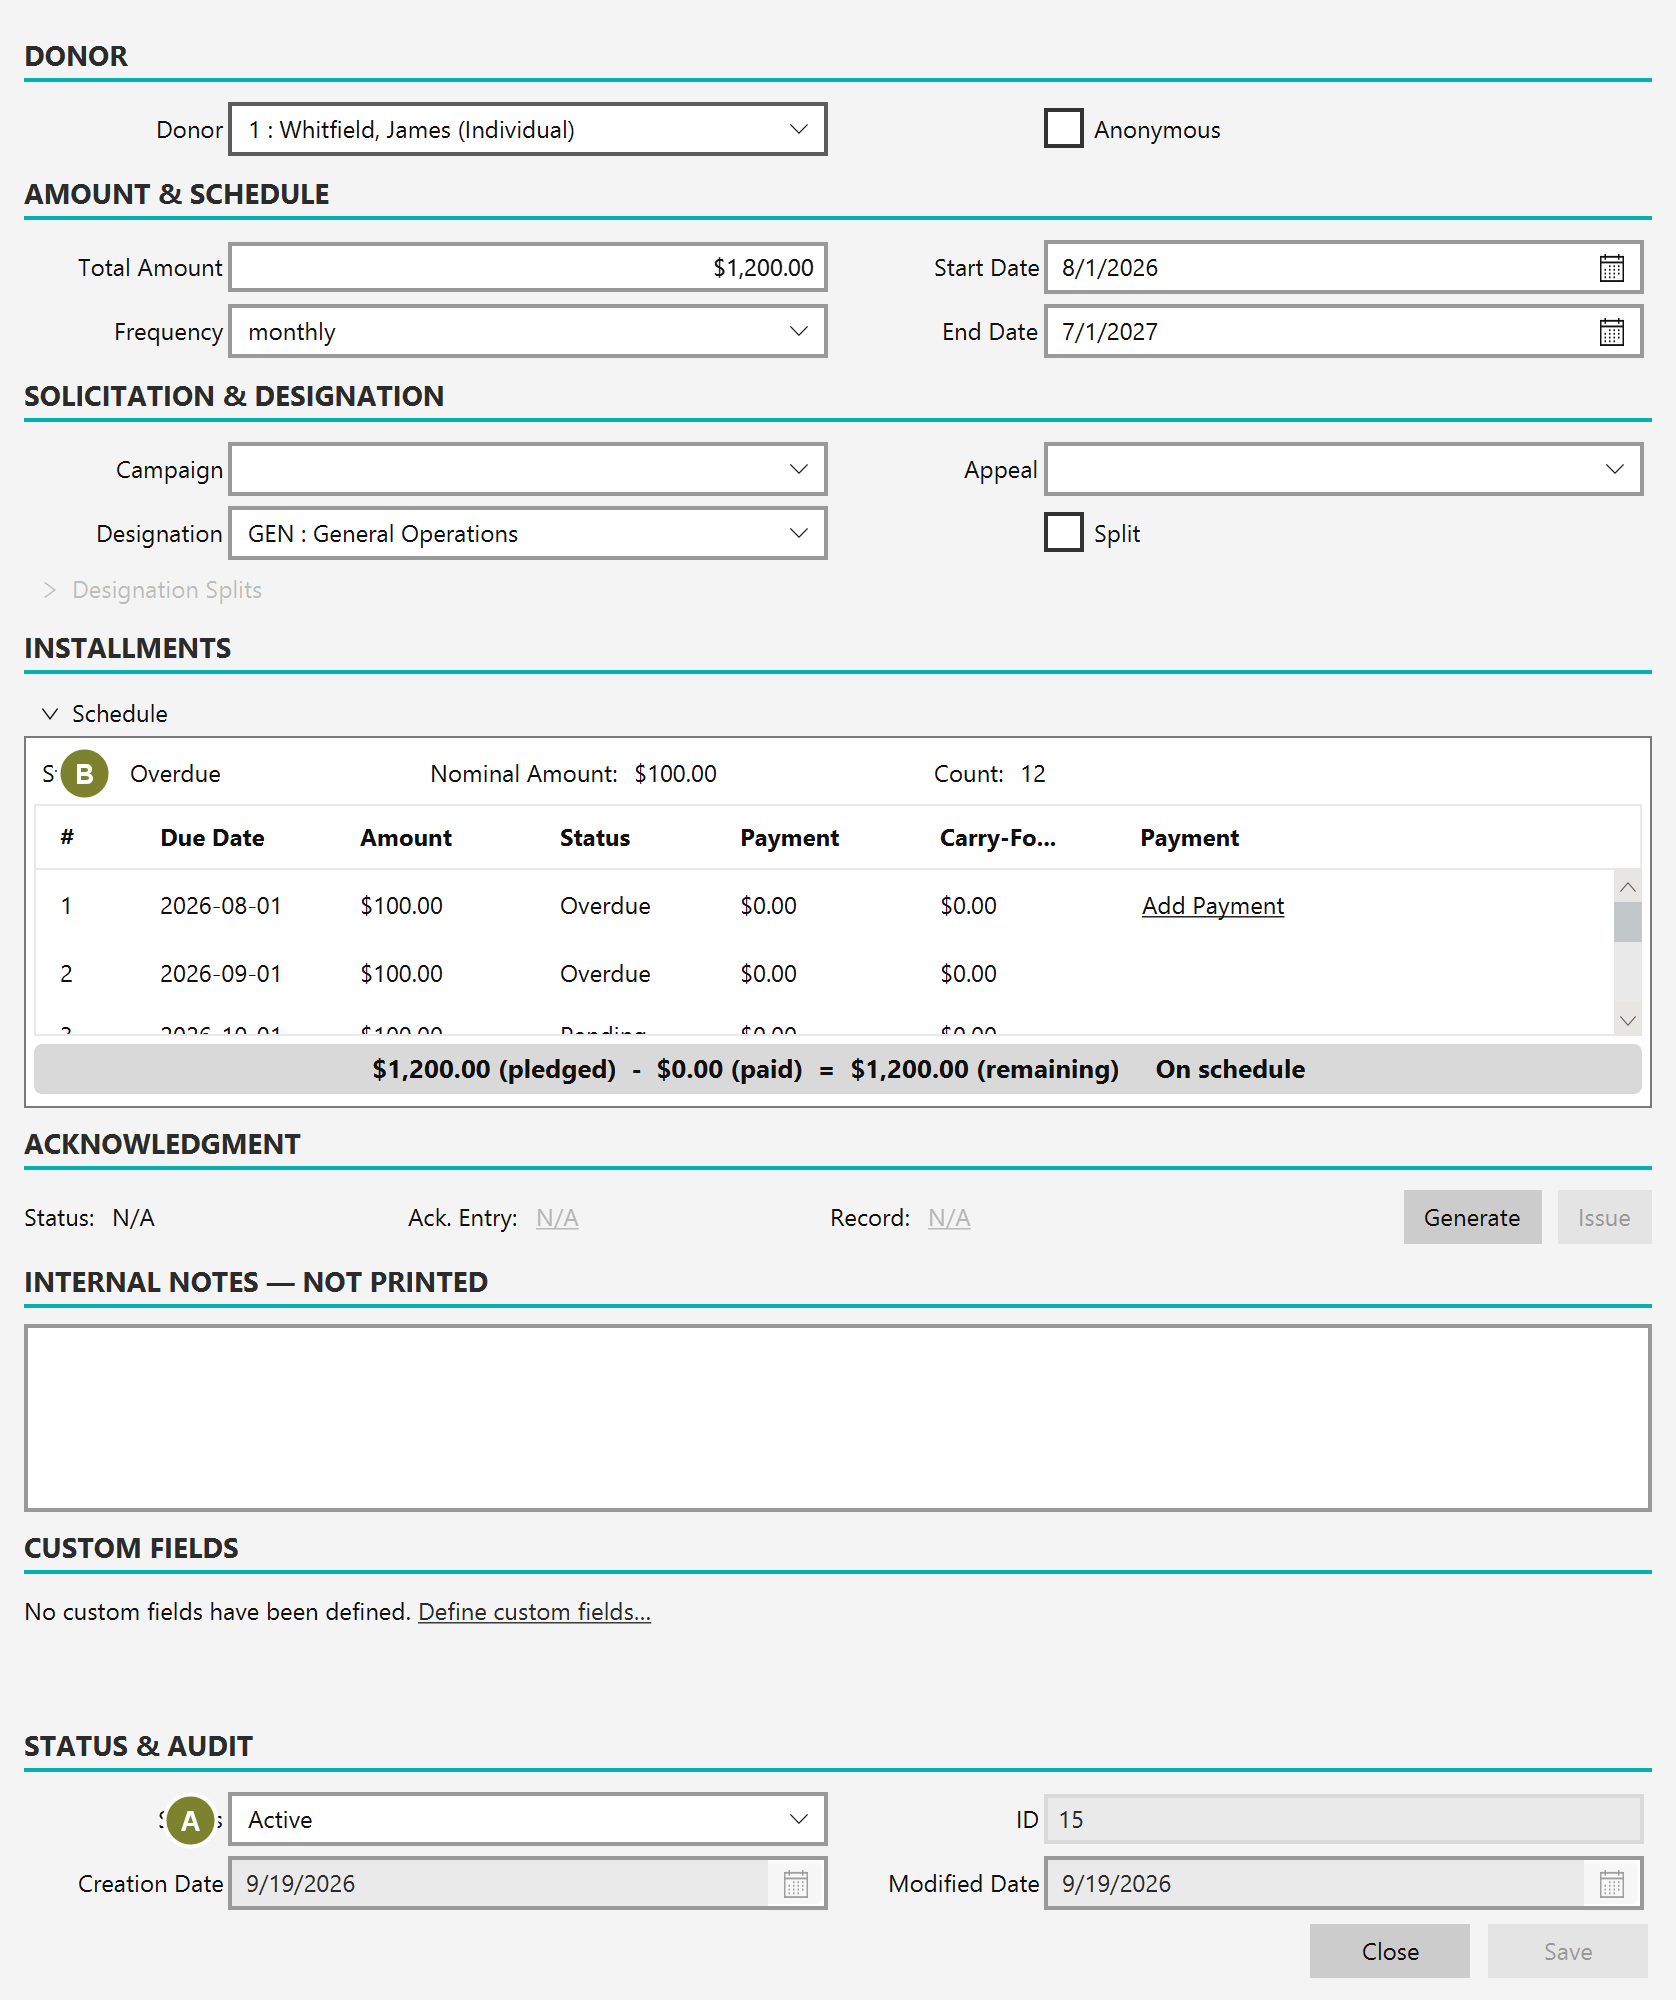This screenshot has width=1676, height=2000.
Task: Click the Creation Date calendar icon
Action: click(x=796, y=1884)
